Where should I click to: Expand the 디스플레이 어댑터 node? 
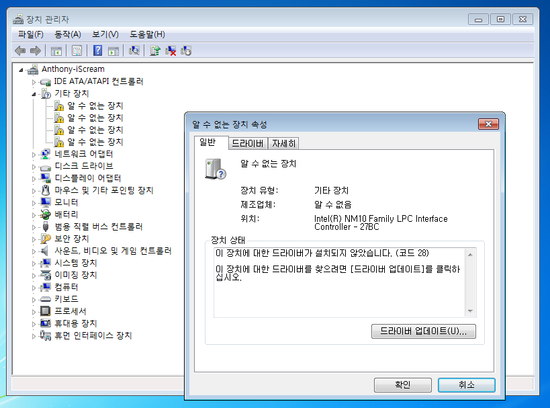click(34, 179)
